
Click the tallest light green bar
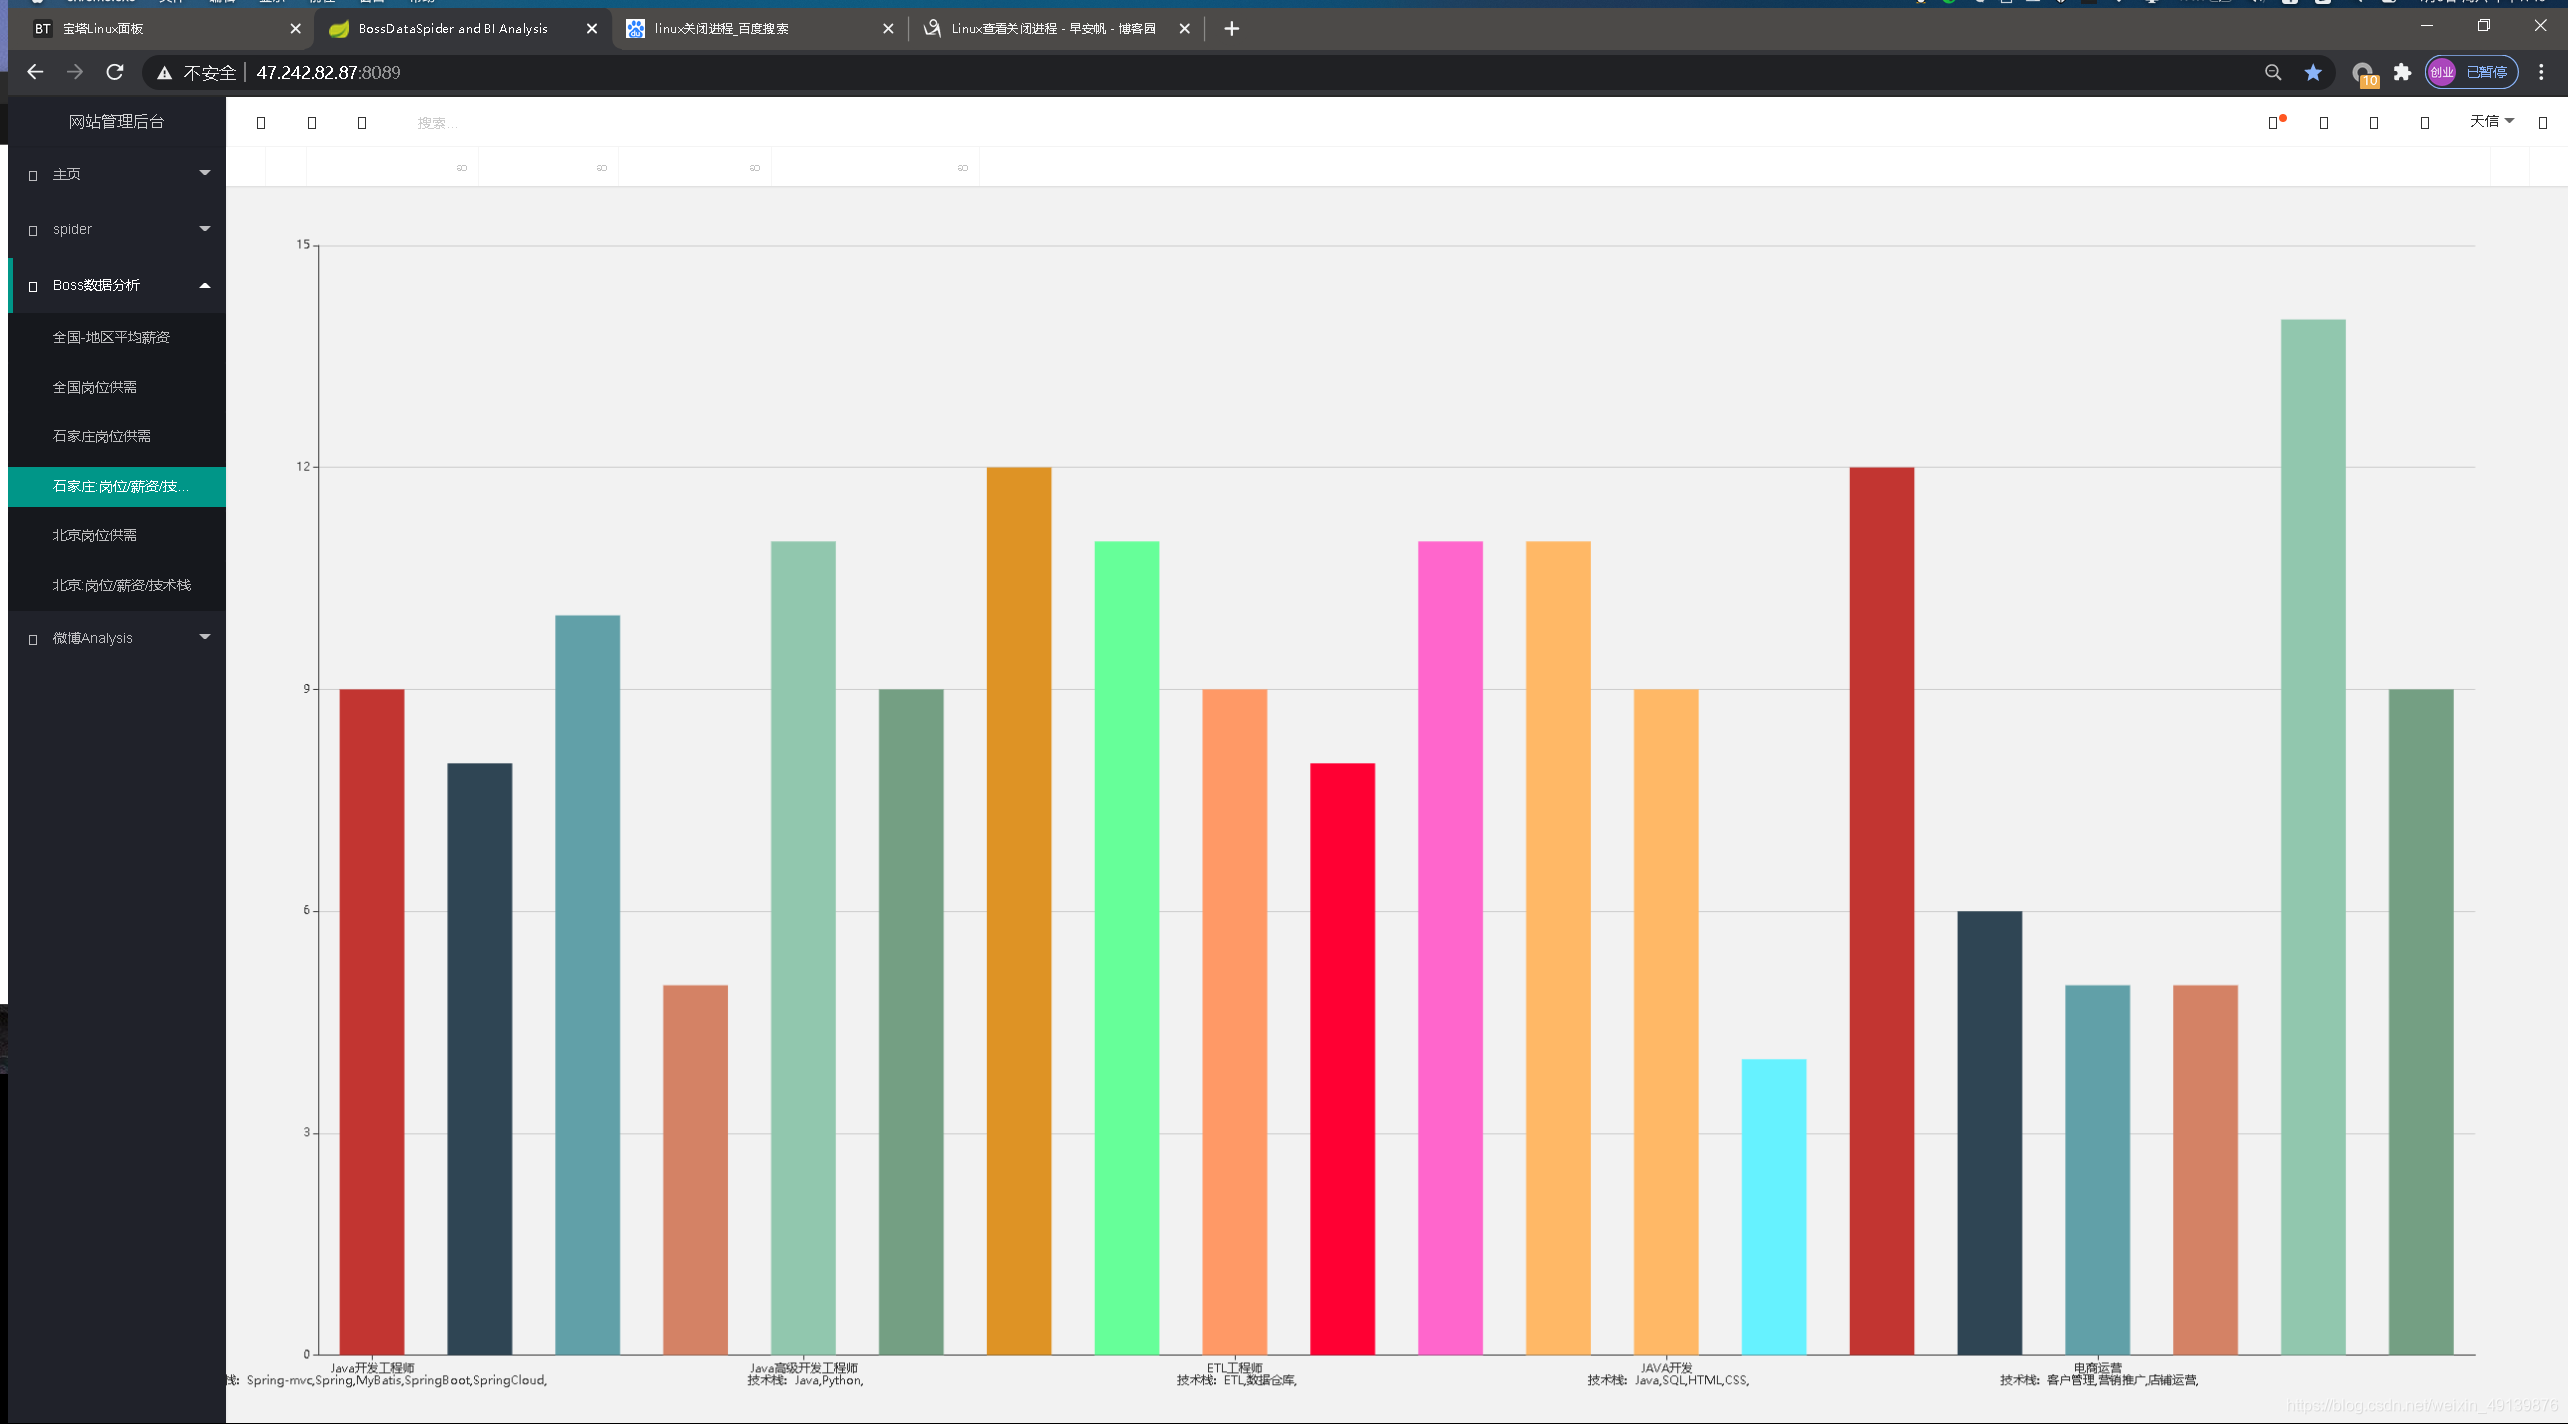(2312, 836)
